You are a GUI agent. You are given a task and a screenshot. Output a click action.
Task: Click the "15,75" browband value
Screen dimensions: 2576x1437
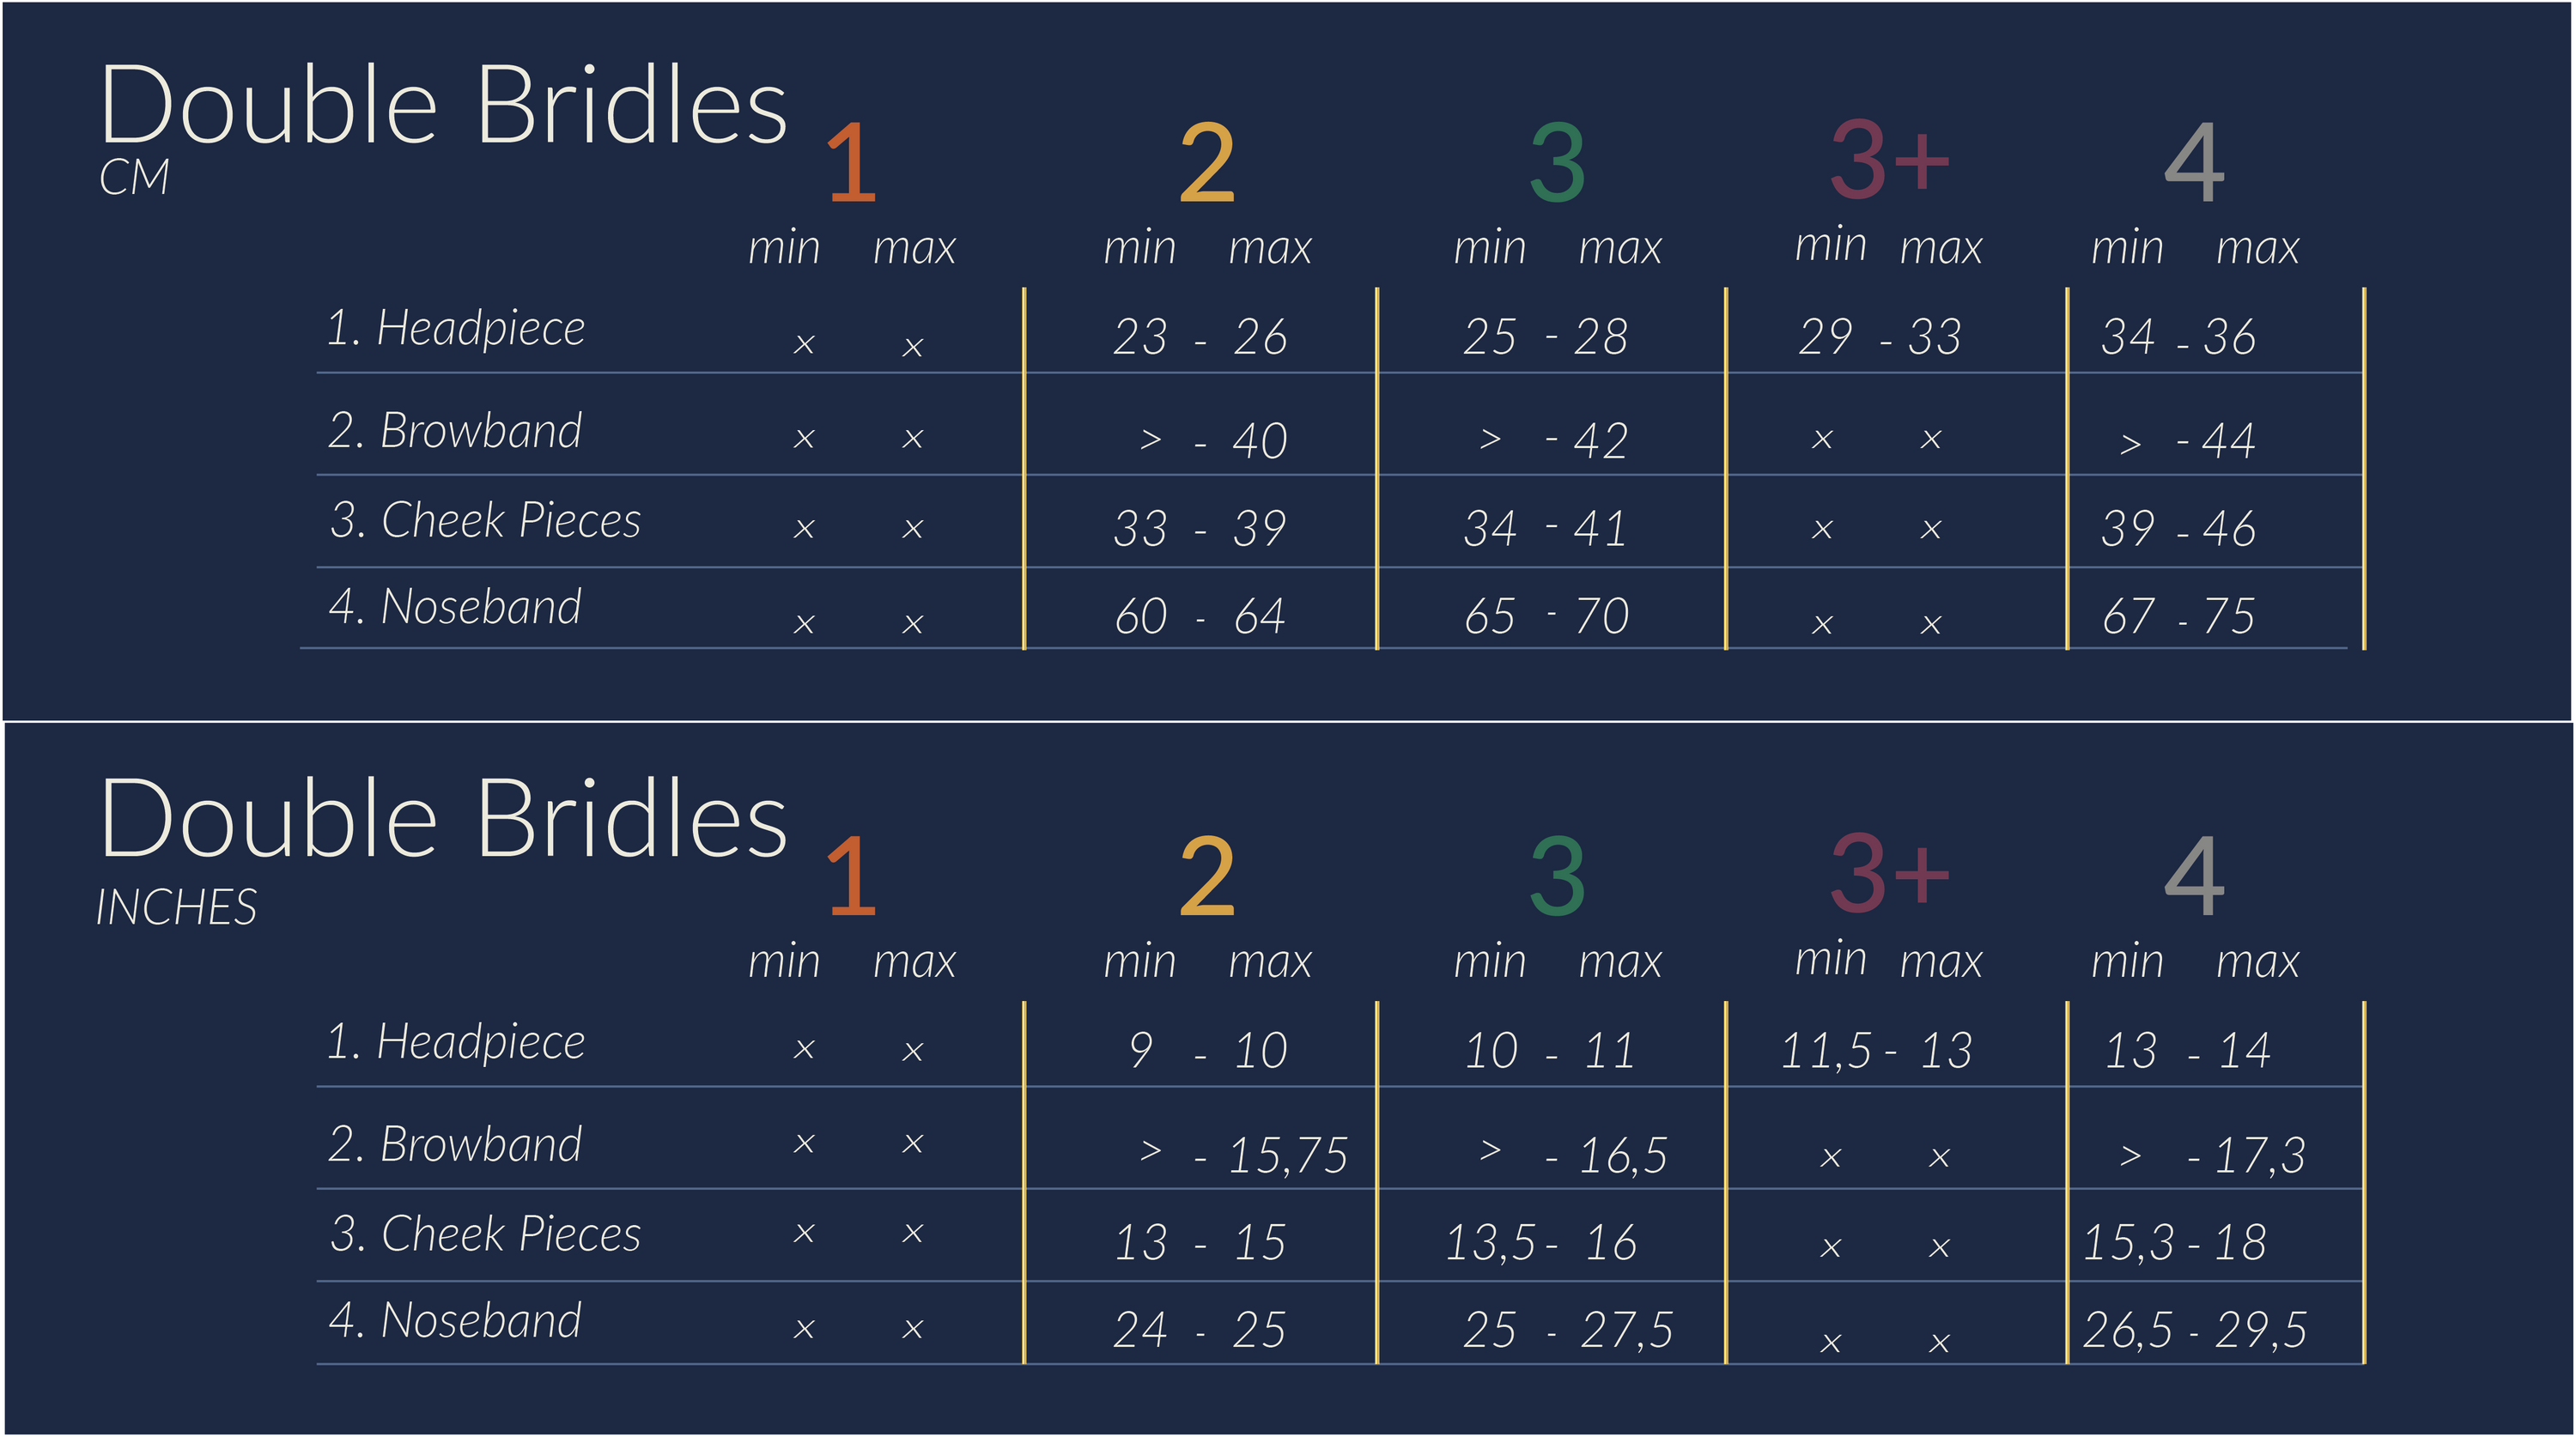tap(1288, 1156)
